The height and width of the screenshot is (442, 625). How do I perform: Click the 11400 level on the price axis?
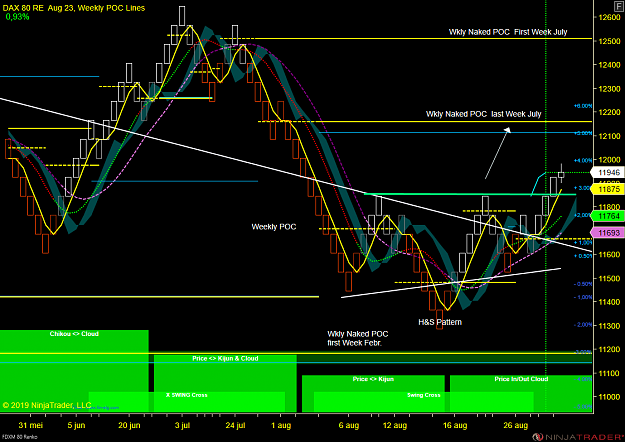(x=609, y=302)
